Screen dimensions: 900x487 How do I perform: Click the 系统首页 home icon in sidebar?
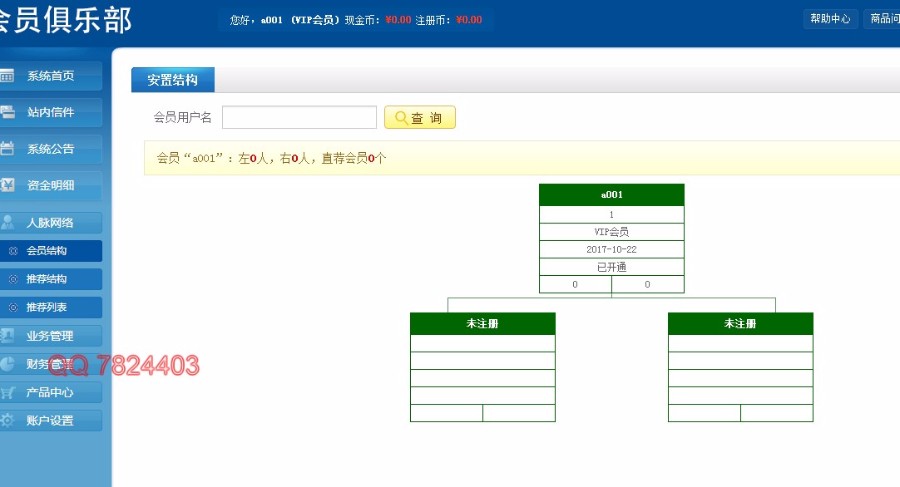(x=8, y=76)
